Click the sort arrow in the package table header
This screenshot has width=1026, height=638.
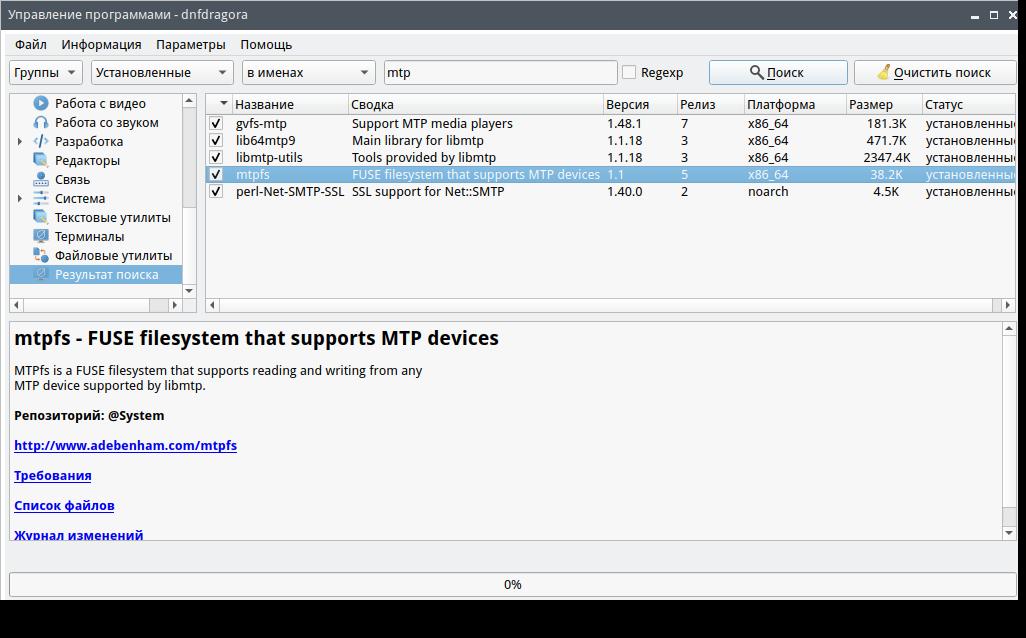[223, 103]
